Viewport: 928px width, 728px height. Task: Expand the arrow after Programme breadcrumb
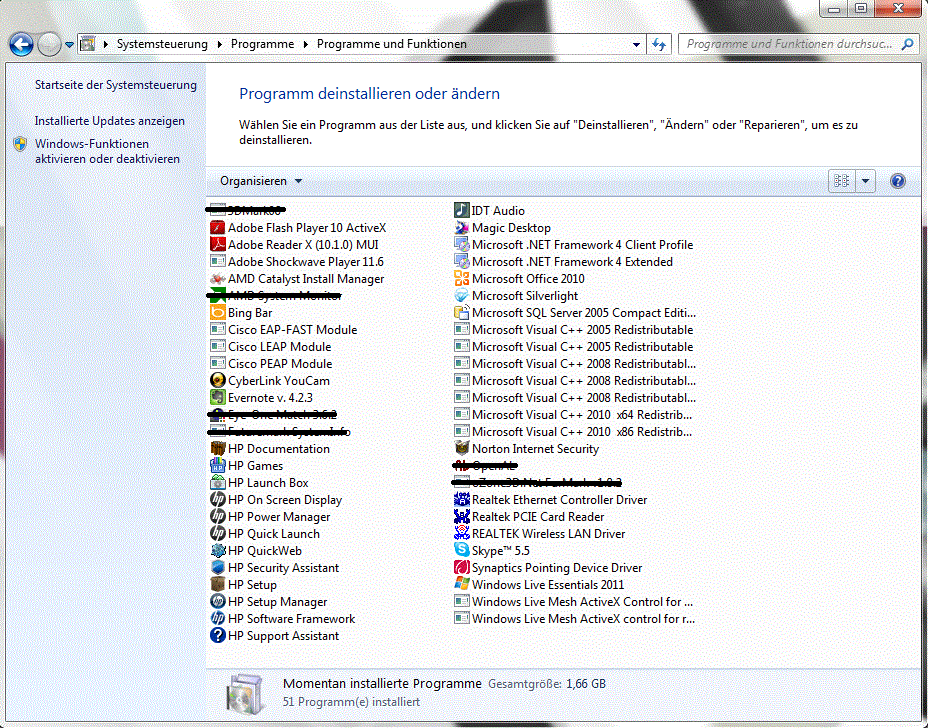click(306, 44)
